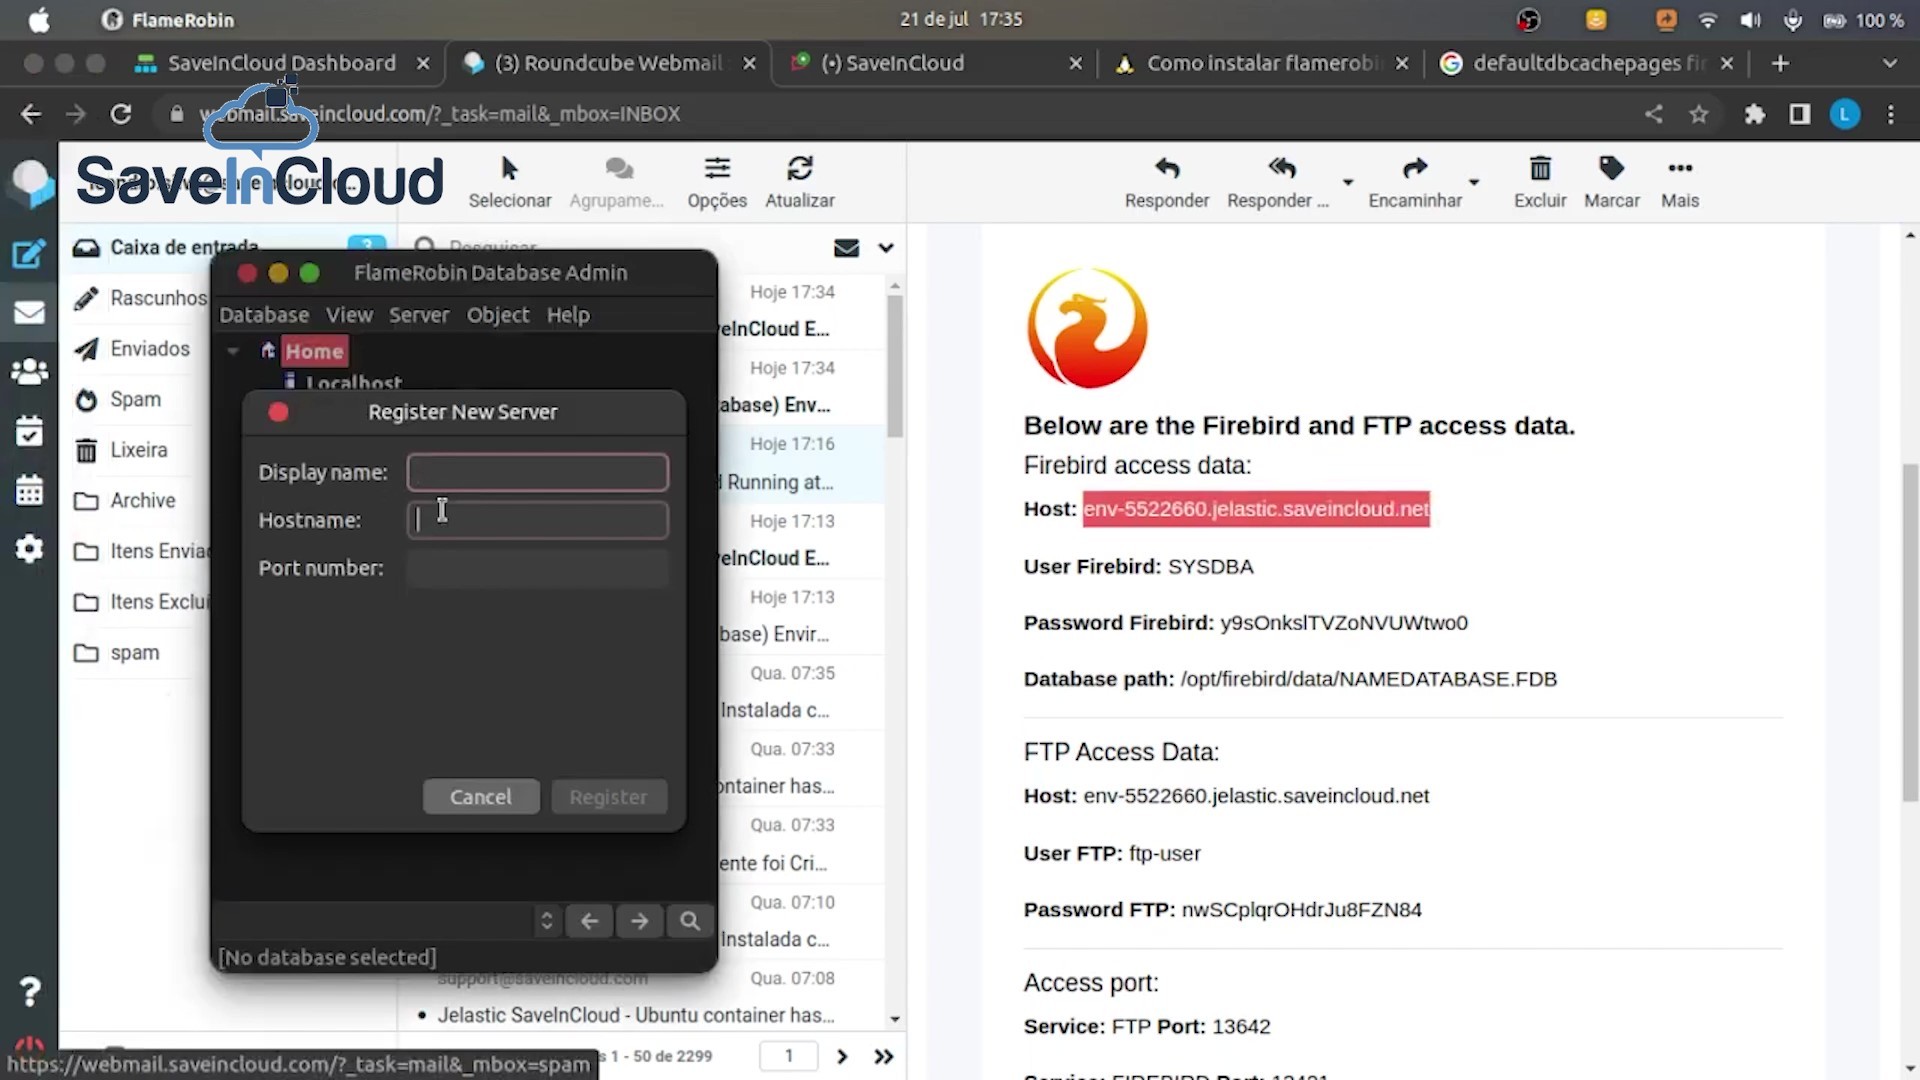Mark the message with the Marcar flag icon

click(x=1611, y=180)
